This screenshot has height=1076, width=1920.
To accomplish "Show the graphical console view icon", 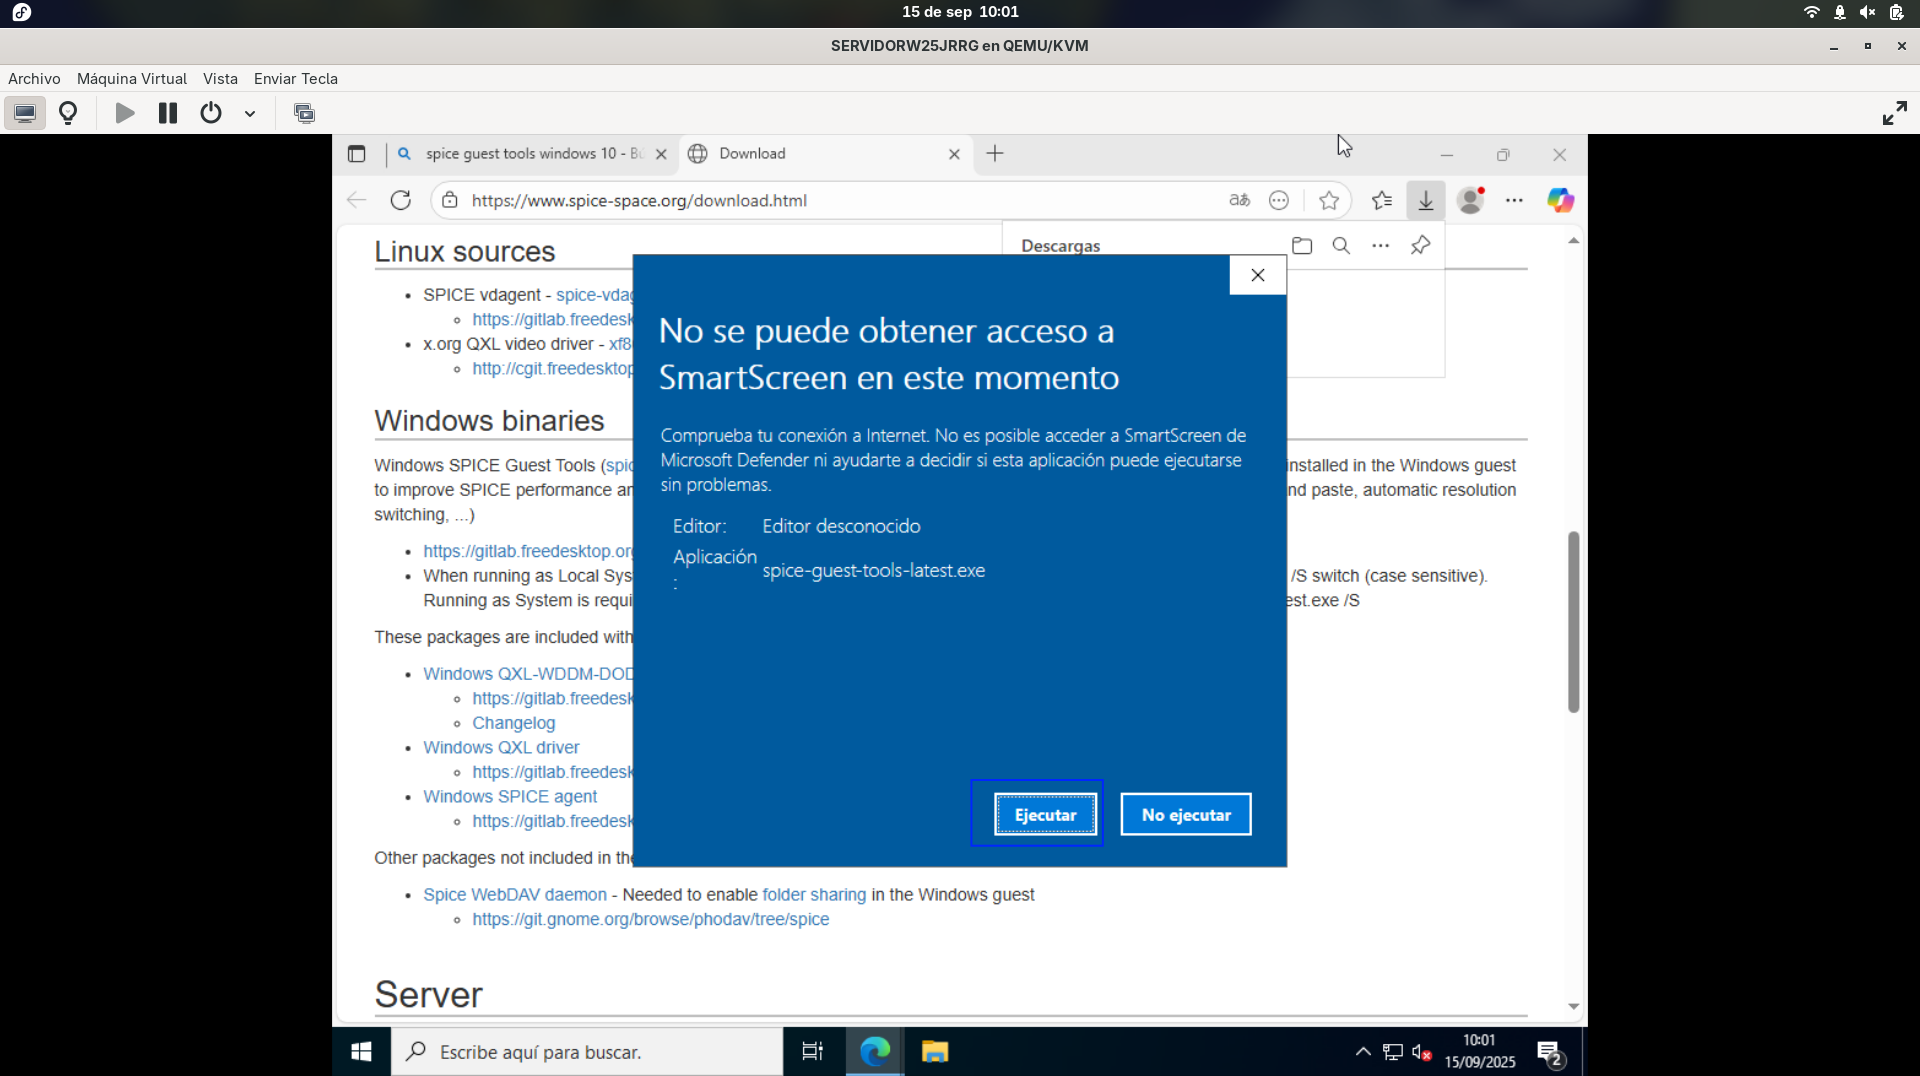I will [x=25, y=113].
